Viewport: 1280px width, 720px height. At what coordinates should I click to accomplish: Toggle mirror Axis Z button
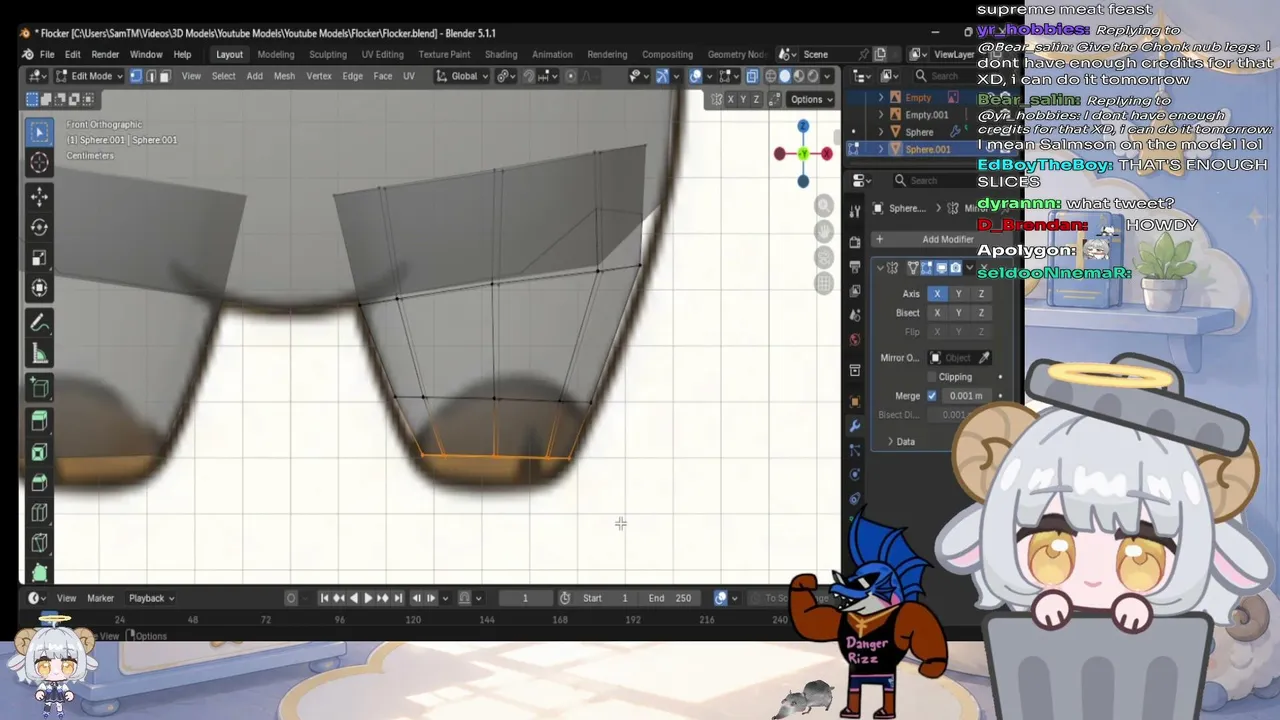coord(981,294)
